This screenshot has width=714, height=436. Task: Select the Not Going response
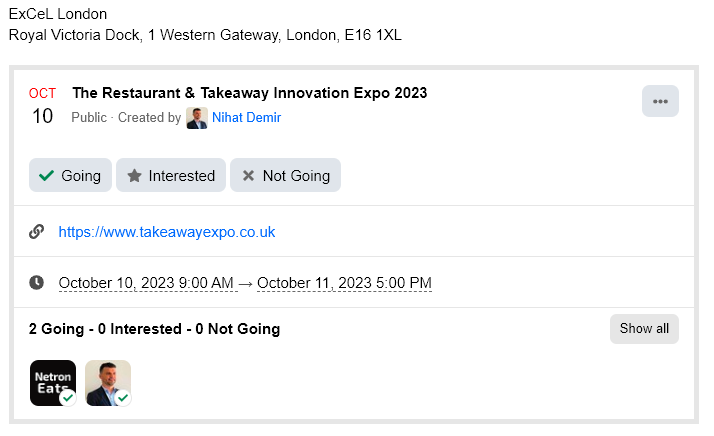pos(285,175)
